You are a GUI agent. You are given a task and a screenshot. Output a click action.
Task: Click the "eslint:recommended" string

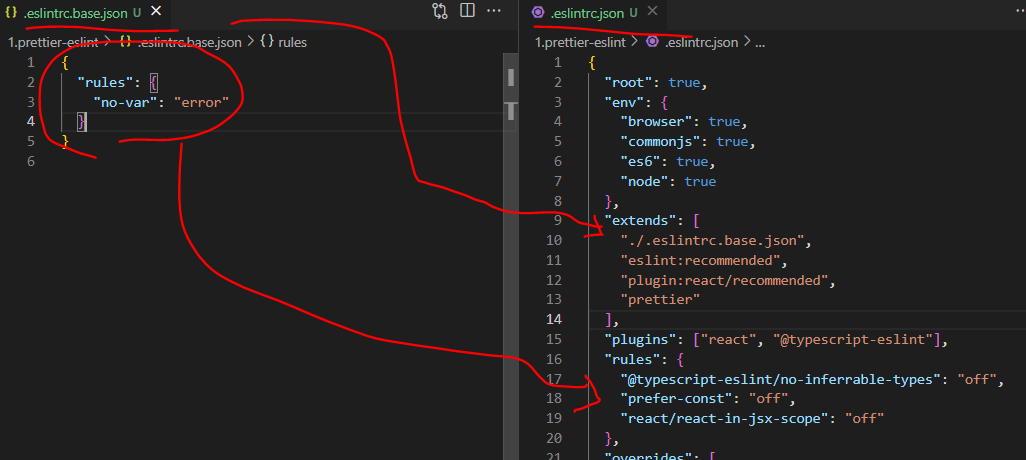click(700, 260)
